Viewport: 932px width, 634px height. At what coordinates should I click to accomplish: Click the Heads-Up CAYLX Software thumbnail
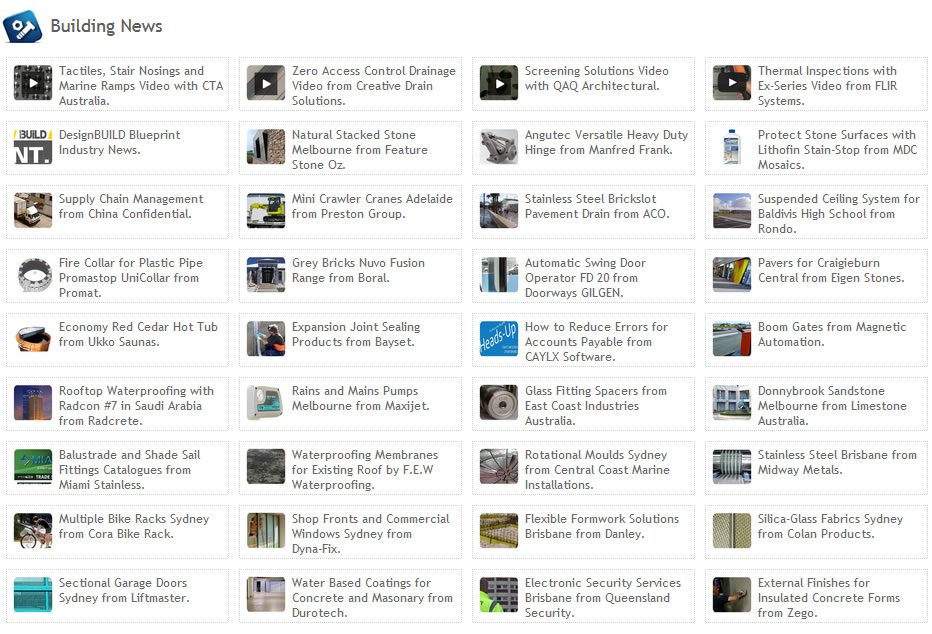pyautogui.click(x=499, y=339)
